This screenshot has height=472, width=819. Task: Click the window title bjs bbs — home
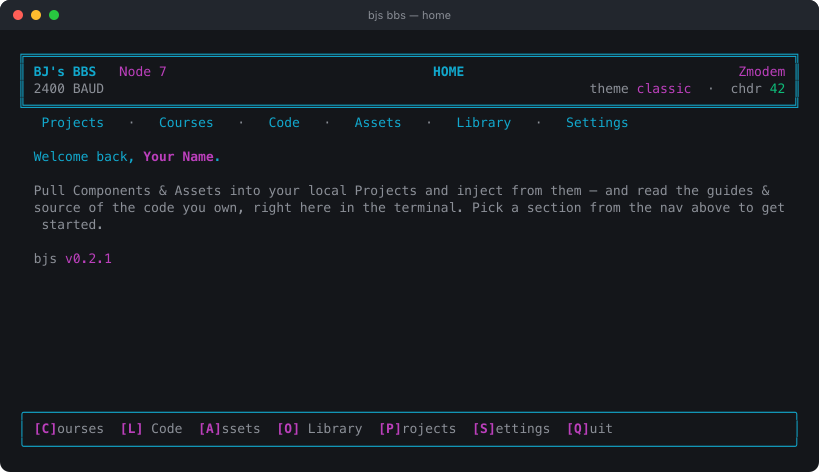[x=409, y=15]
